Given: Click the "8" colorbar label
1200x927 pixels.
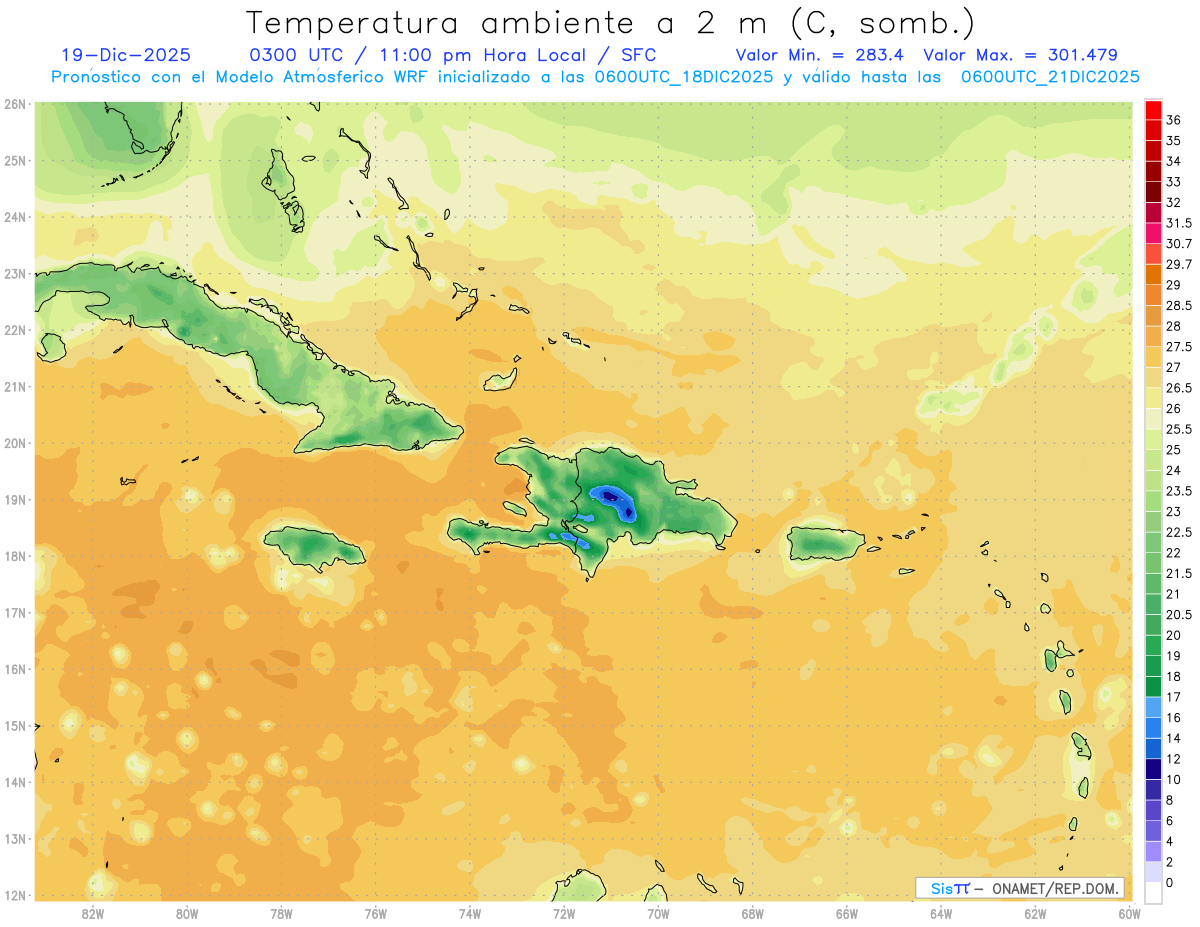Looking at the screenshot, I should (x=1170, y=800).
